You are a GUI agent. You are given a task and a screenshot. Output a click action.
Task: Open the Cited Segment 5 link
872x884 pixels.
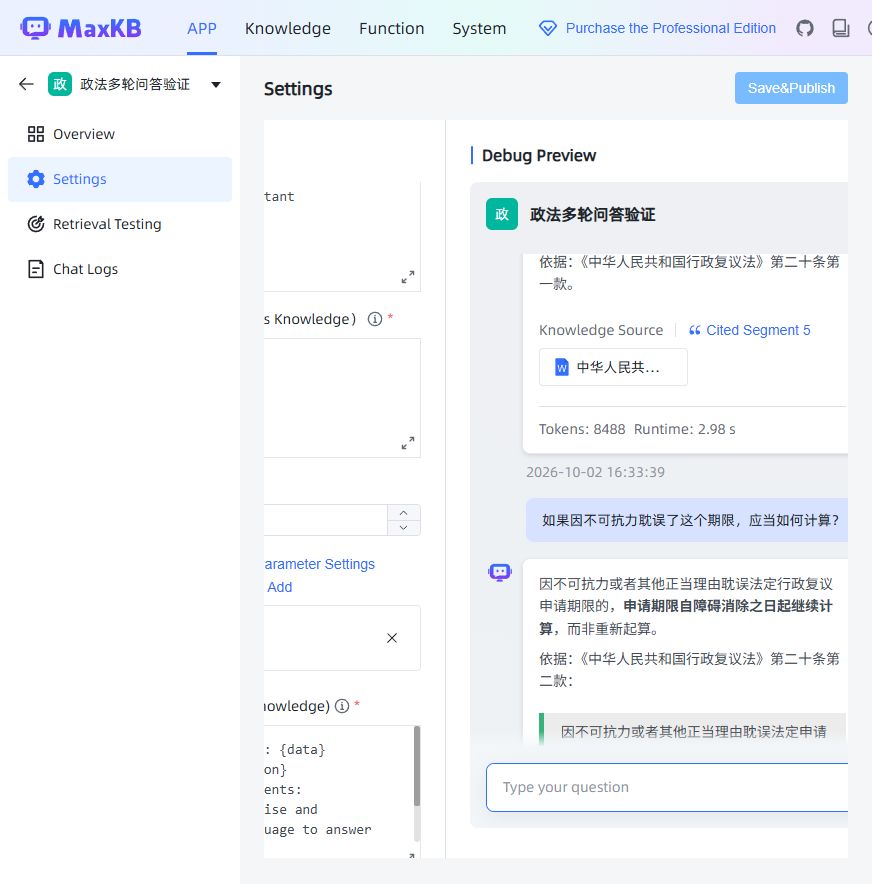pos(758,330)
